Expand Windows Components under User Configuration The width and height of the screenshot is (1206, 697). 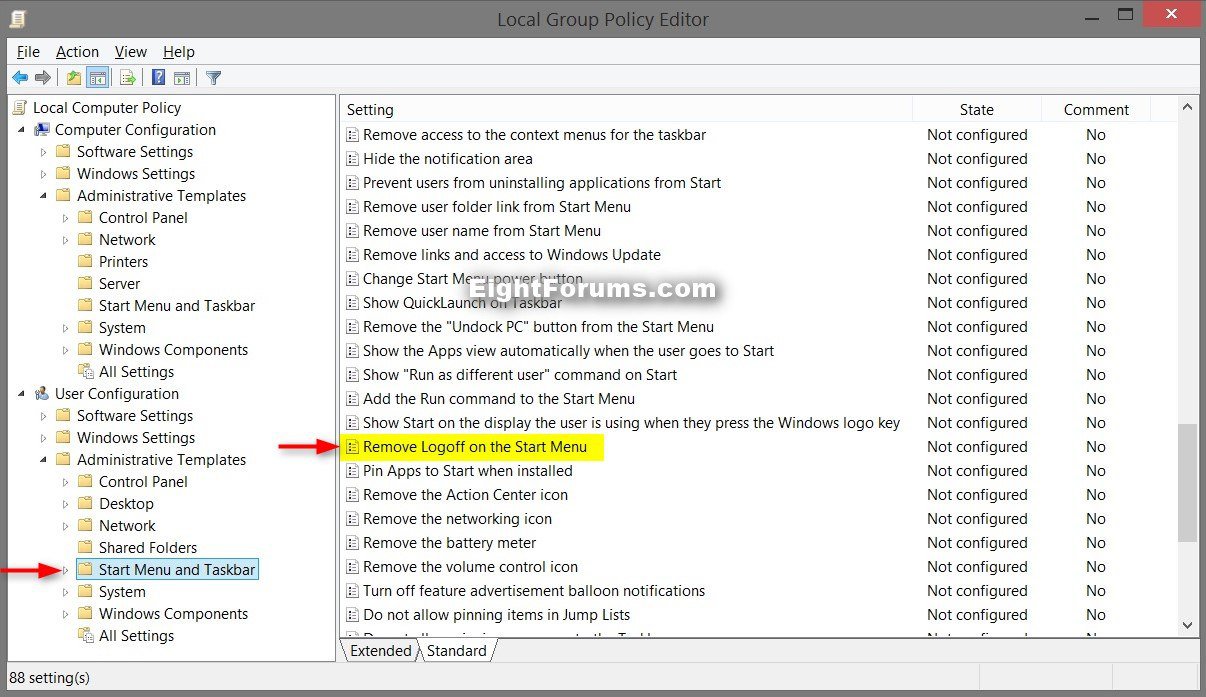pos(63,613)
